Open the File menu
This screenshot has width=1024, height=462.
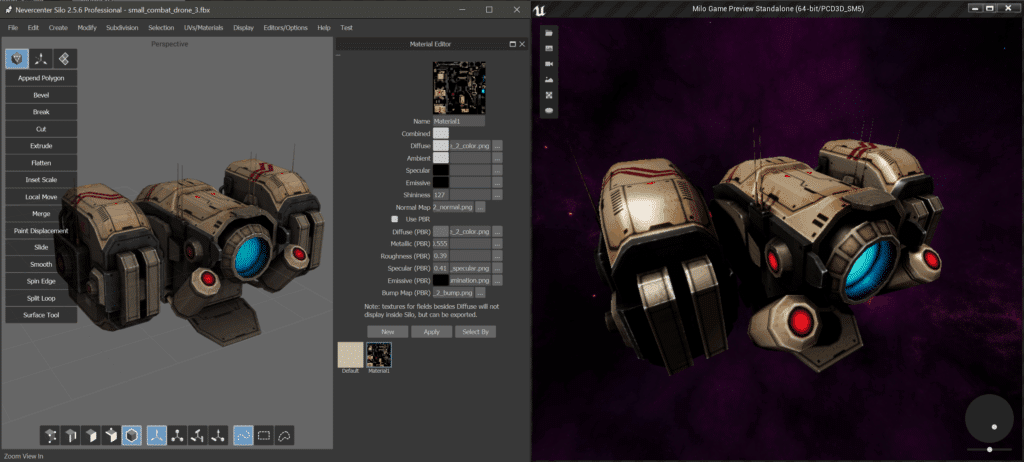pyautogui.click(x=13, y=28)
